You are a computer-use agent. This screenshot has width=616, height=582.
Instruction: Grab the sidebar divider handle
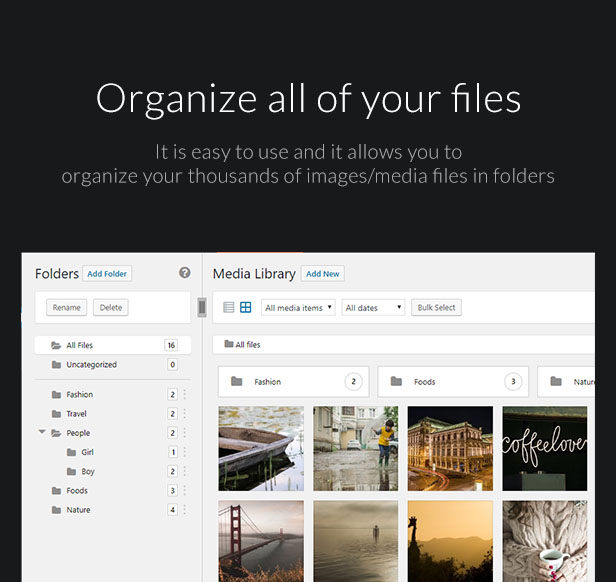[202, 307]
